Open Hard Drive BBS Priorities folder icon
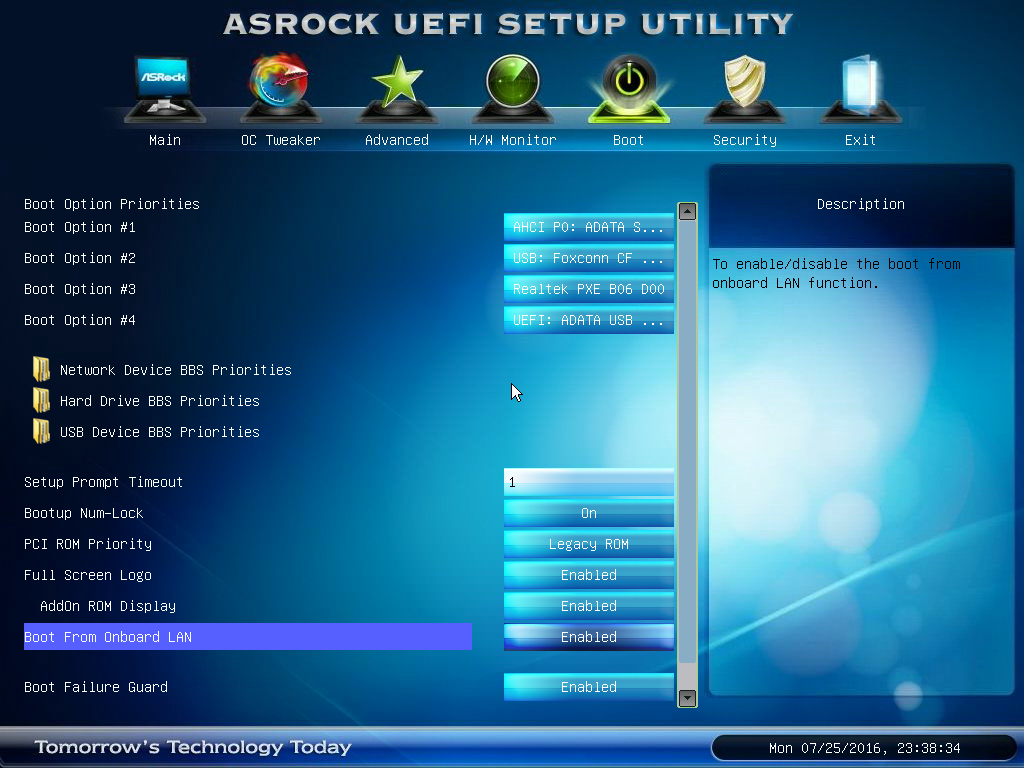Image resolution: width=1024 pixels, height=768 pixels. 41,400
